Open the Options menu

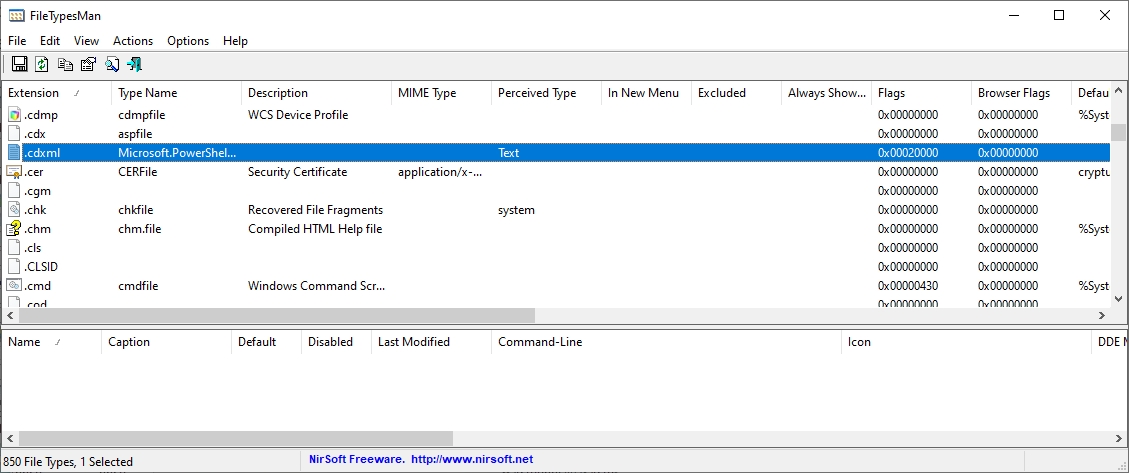[188, 41]
